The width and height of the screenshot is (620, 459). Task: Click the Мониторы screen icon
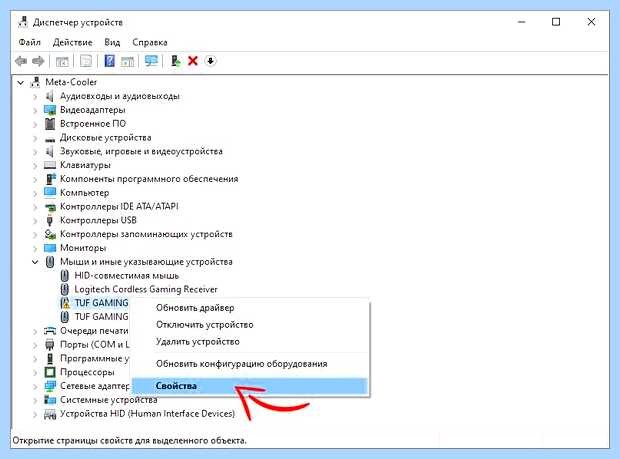(50, 248)
